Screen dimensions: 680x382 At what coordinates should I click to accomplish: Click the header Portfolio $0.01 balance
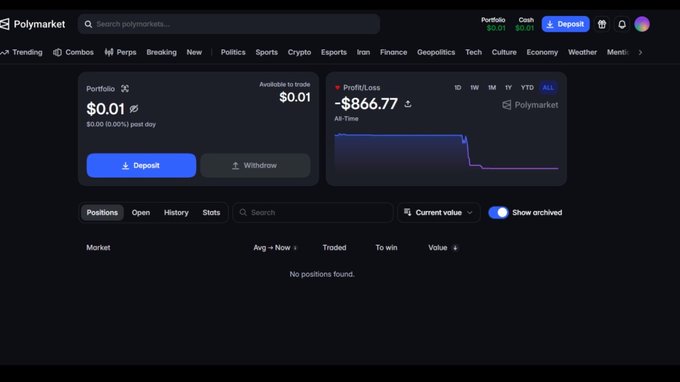click(x=493, y=24)
